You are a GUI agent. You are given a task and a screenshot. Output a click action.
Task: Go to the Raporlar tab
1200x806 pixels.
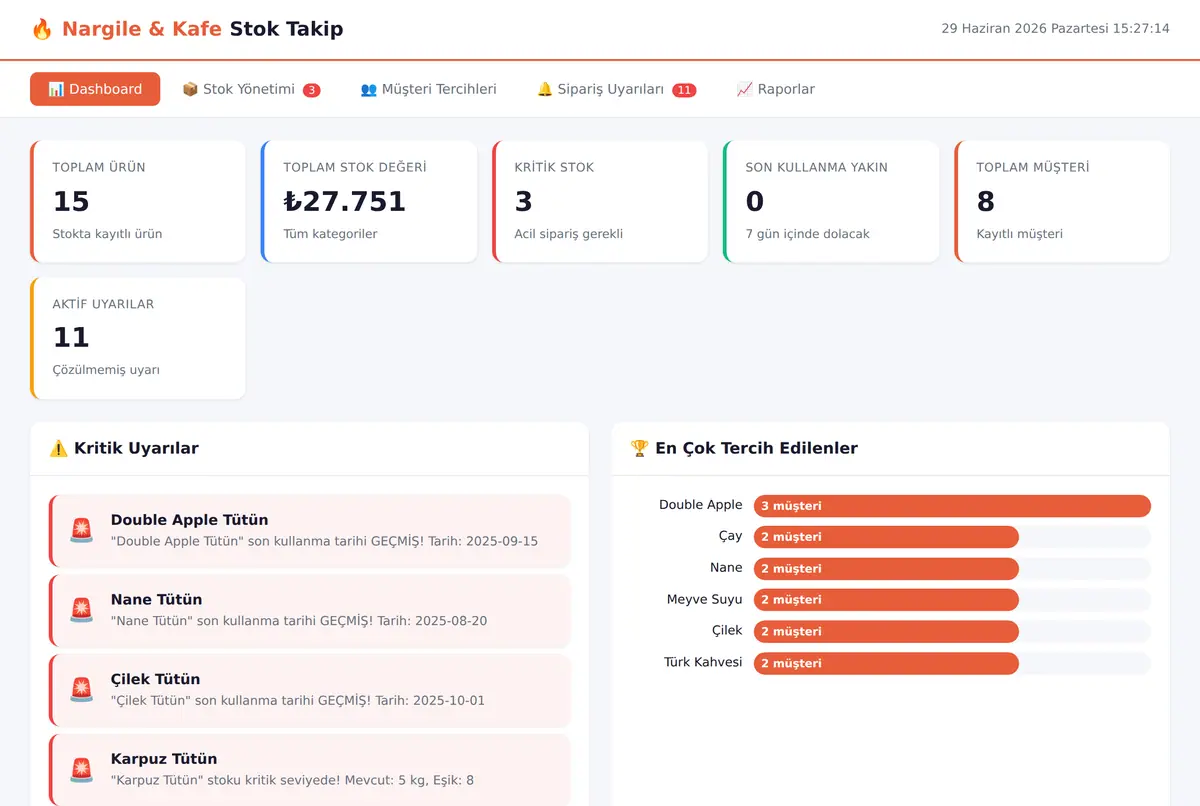775,89
